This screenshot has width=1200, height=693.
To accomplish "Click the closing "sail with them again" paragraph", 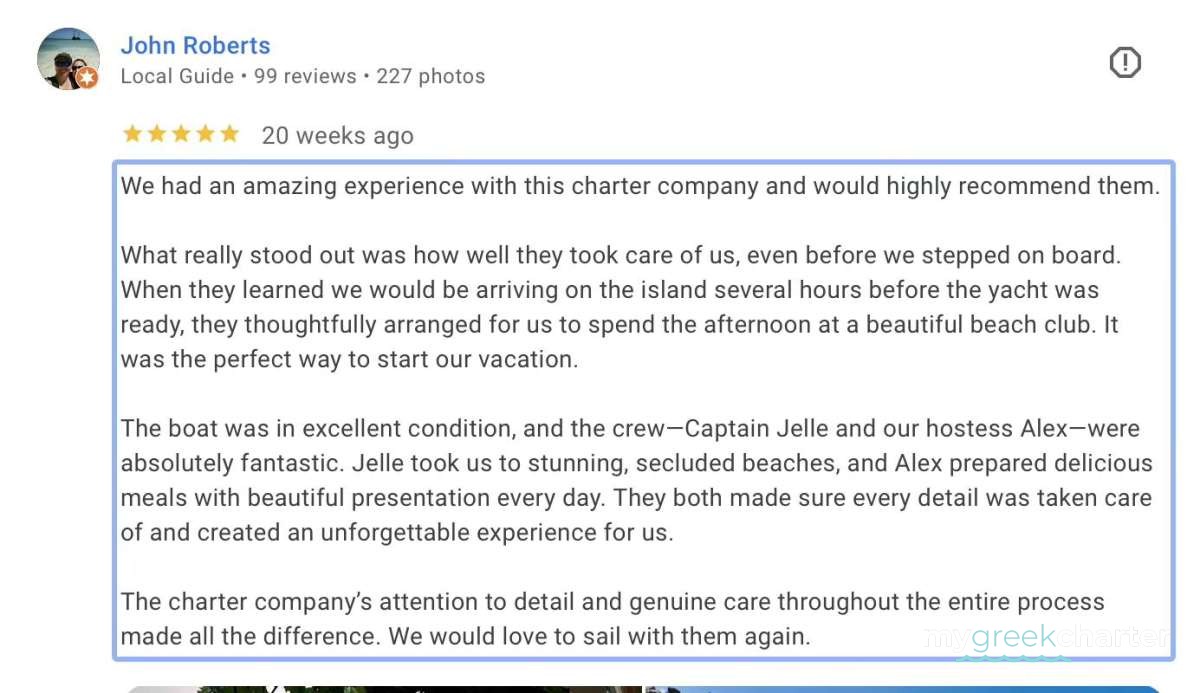I will 612,619.
